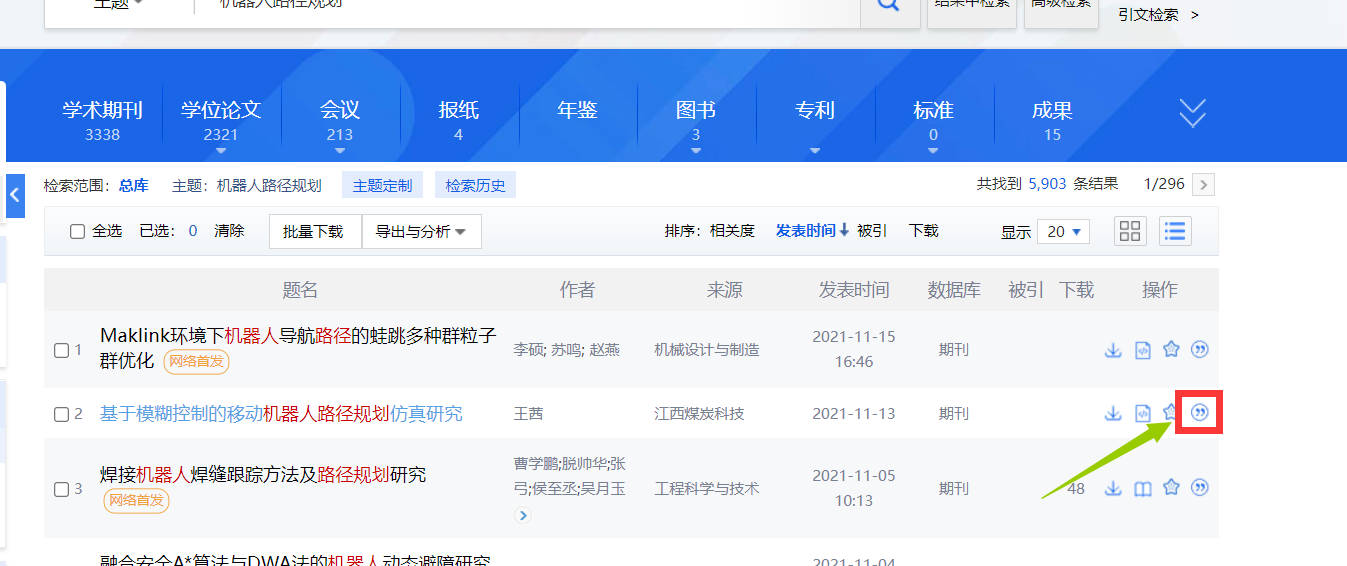This screenshot has width=1347, height=566.
Task: Expand more authors arrow under 曹学鹏
Action: 523,516
